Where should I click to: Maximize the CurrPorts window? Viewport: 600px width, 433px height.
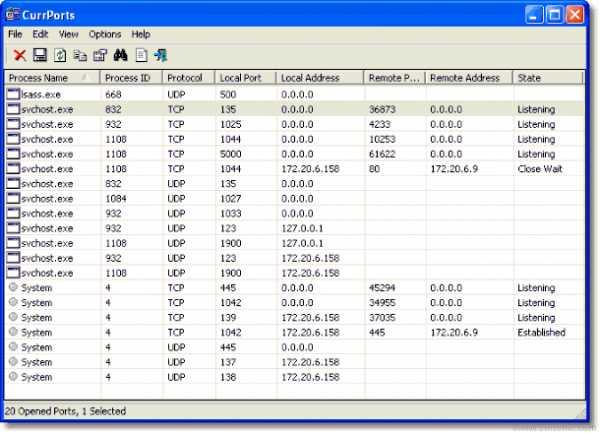pos(554,15)
